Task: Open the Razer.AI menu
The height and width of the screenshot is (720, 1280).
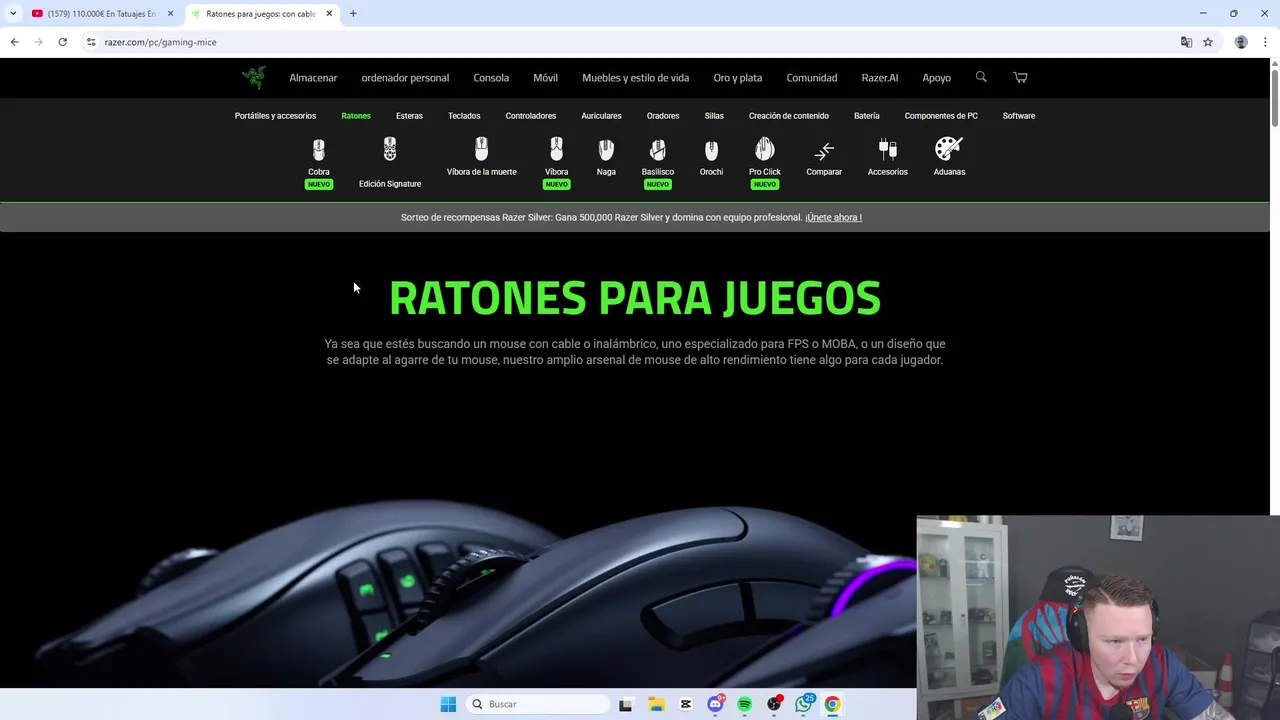Action: pyautogui.click(x=880, y=78)
